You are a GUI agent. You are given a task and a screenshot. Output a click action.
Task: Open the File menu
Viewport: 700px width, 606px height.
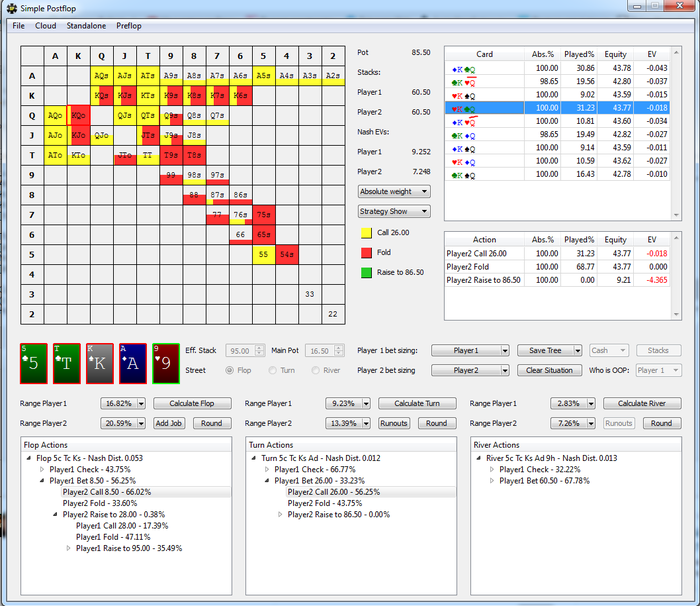(18, 25)
